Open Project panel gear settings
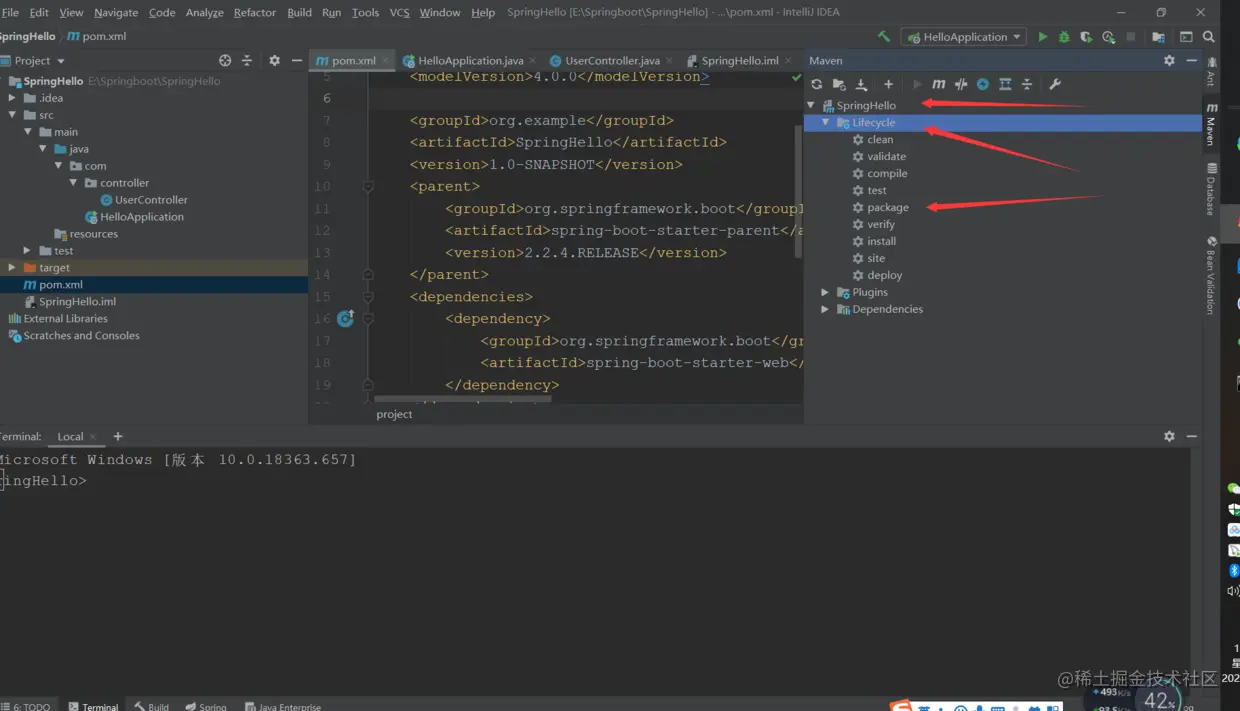The image size is (1240, 711). pyautogui.click(x=274, y=60)
